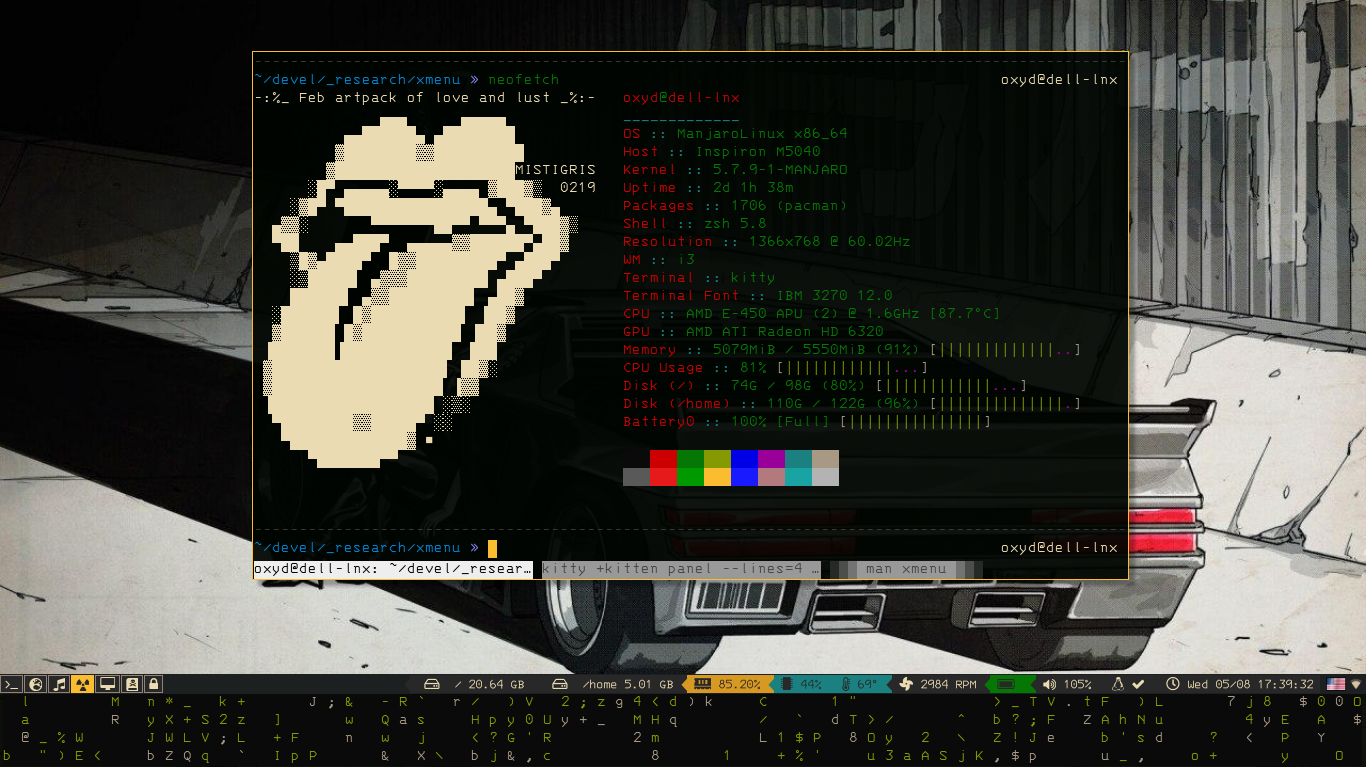Click the US flag keyboard layout indicator
This screenshot has width=1366, height=767.
[1336, 685]
